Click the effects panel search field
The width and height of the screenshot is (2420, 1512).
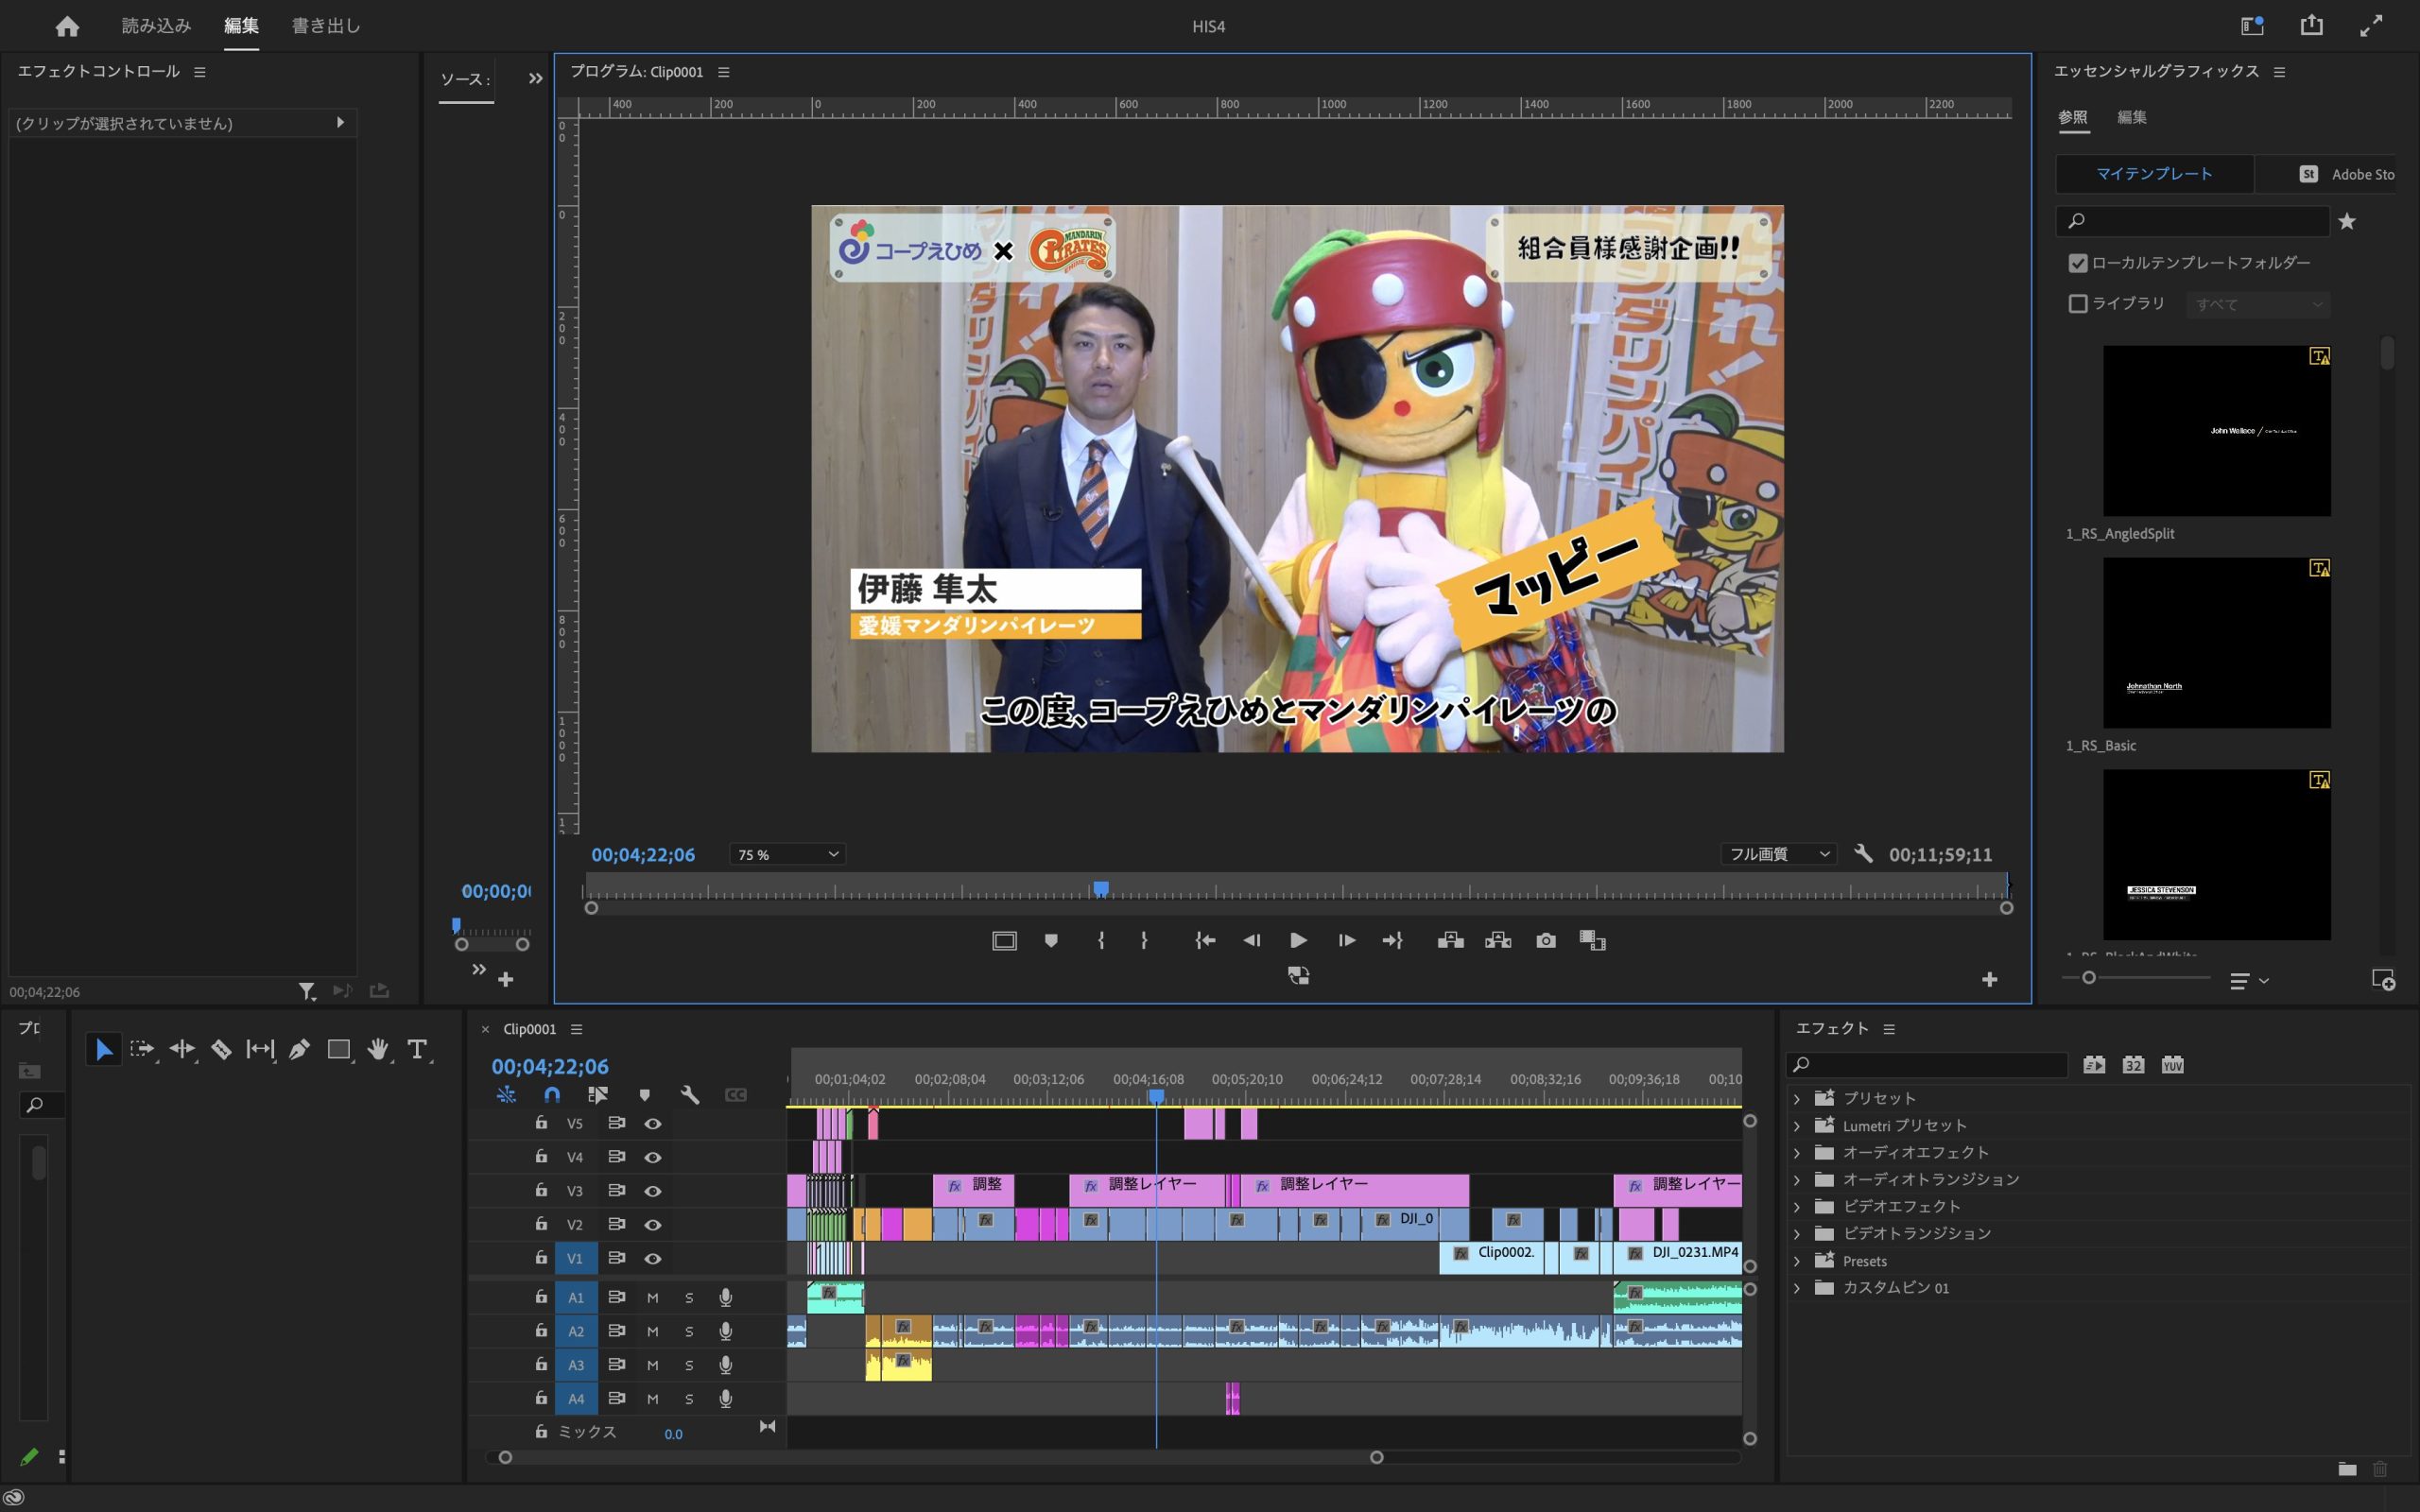[1927, 1064]
